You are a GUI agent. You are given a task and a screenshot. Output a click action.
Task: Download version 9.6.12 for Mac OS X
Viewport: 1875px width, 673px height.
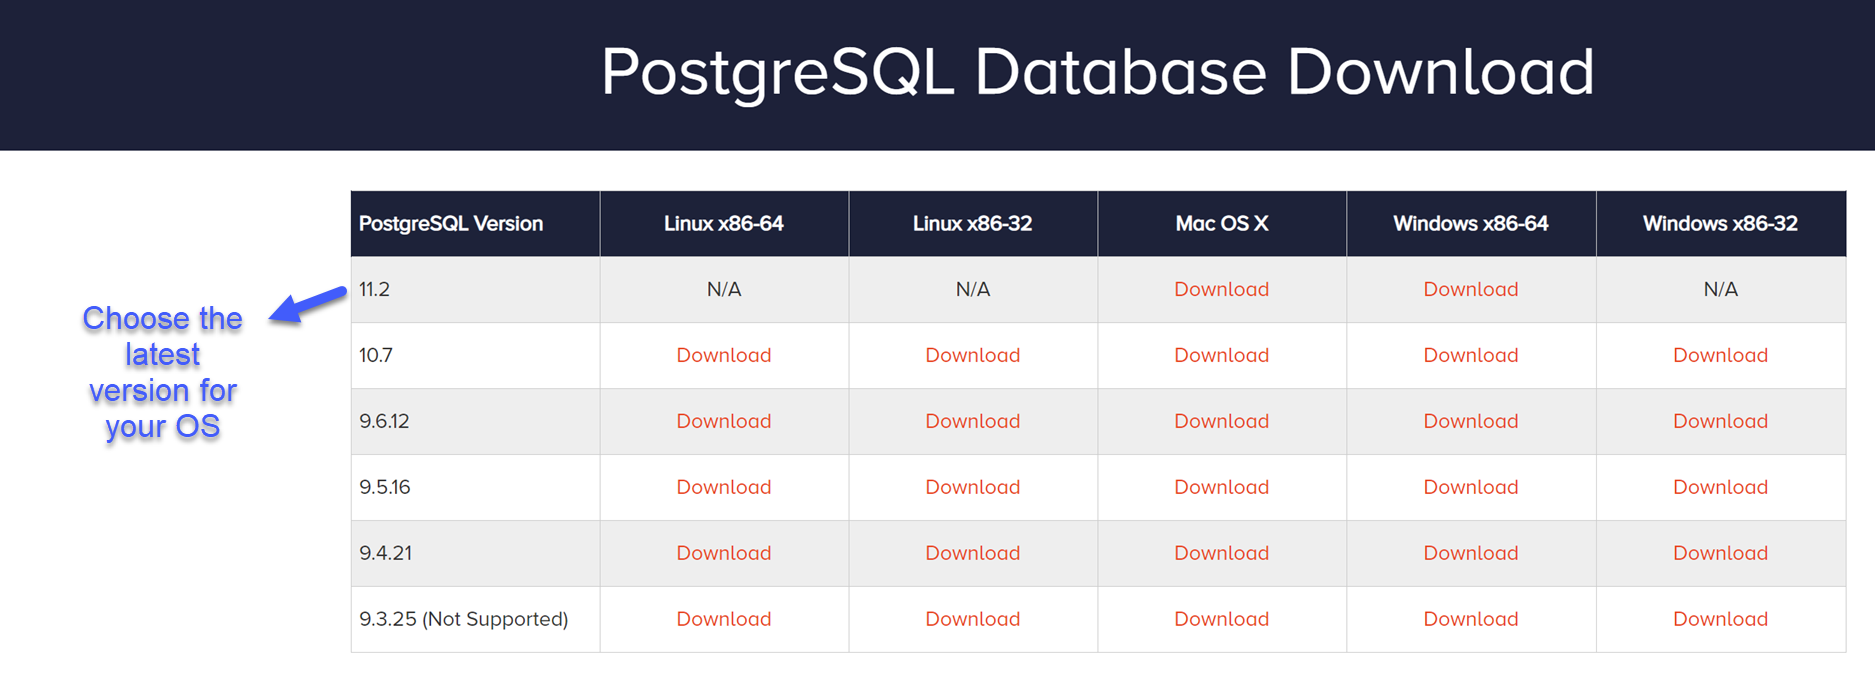(1221, 421)
